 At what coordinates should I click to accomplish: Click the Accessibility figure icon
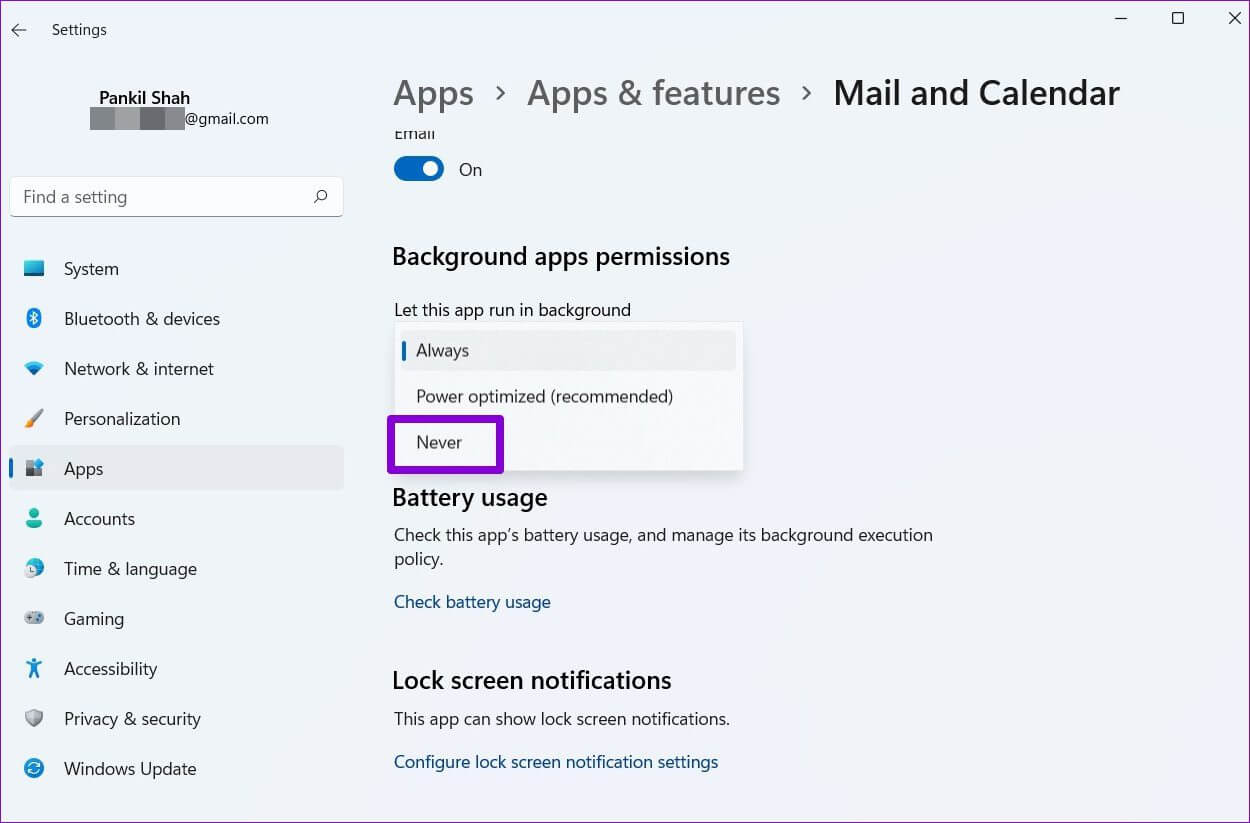coord(34,669)
